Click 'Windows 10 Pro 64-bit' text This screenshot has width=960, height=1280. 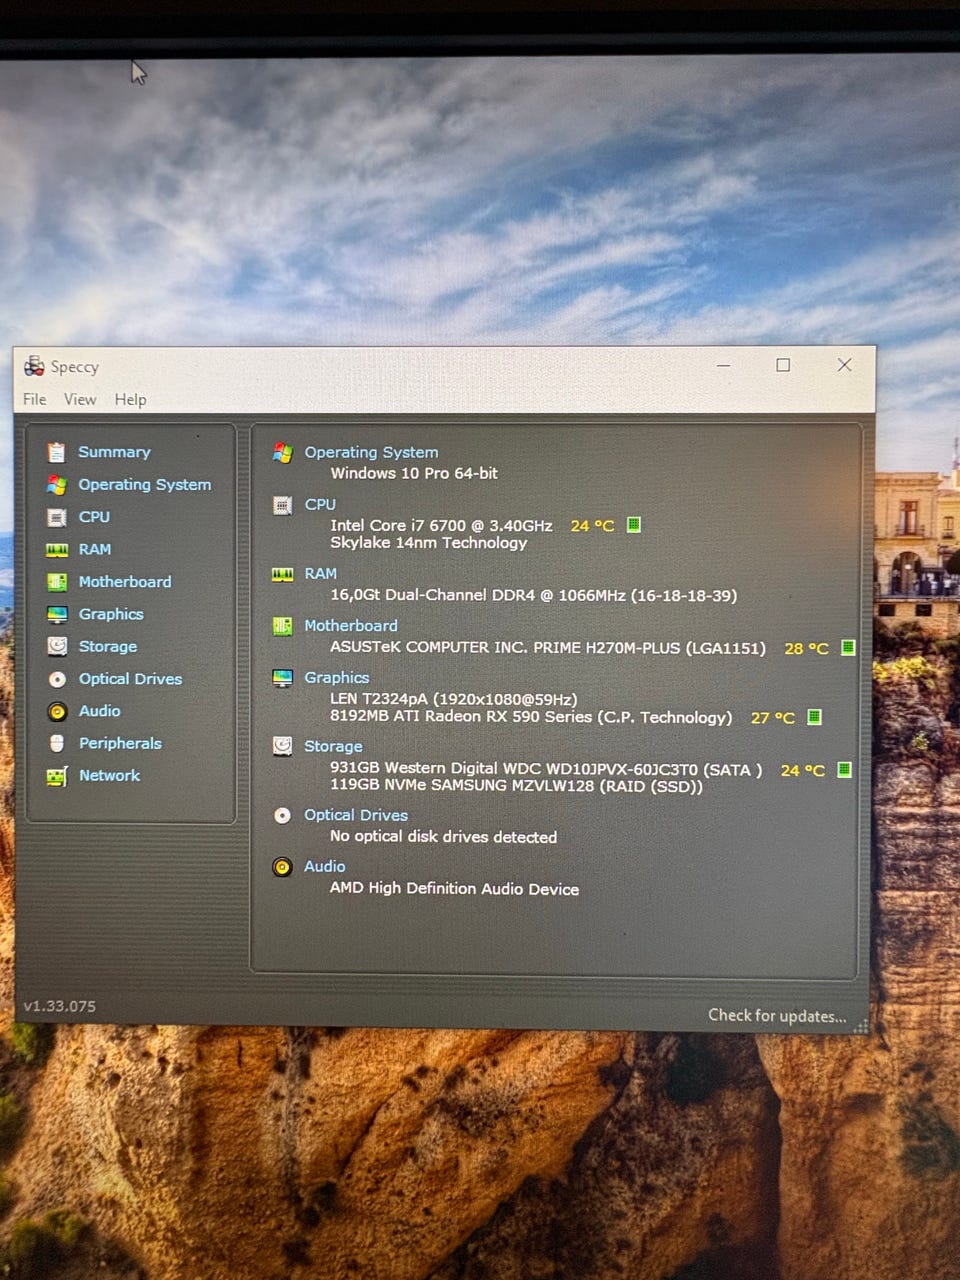pos(414,473)
